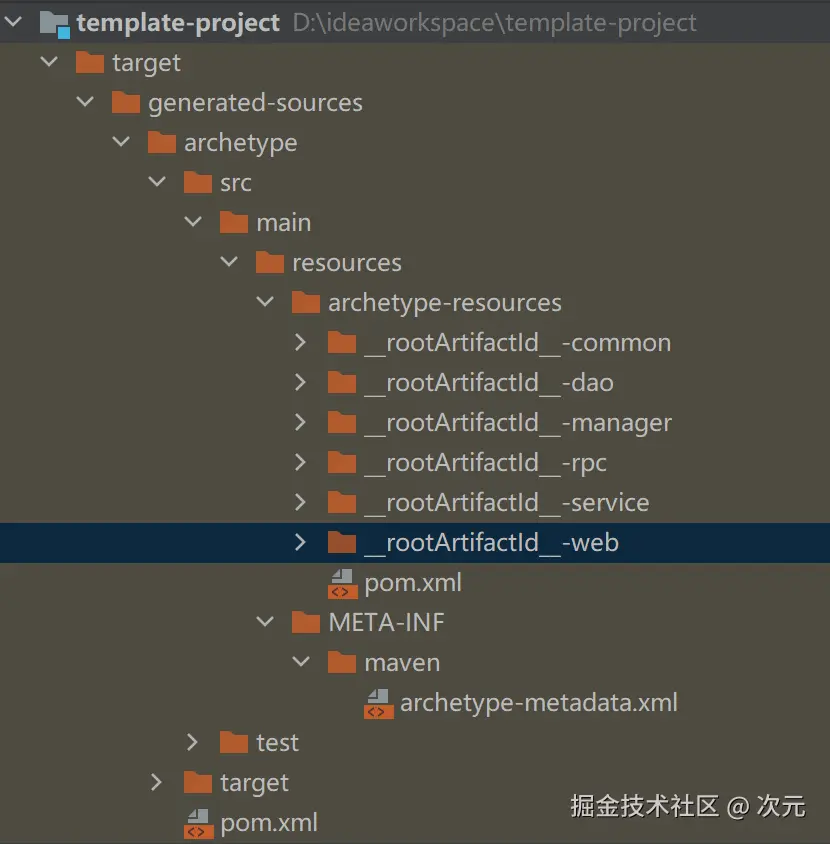Select the __rootArtifactId__-manager folder label

(518, 423)
